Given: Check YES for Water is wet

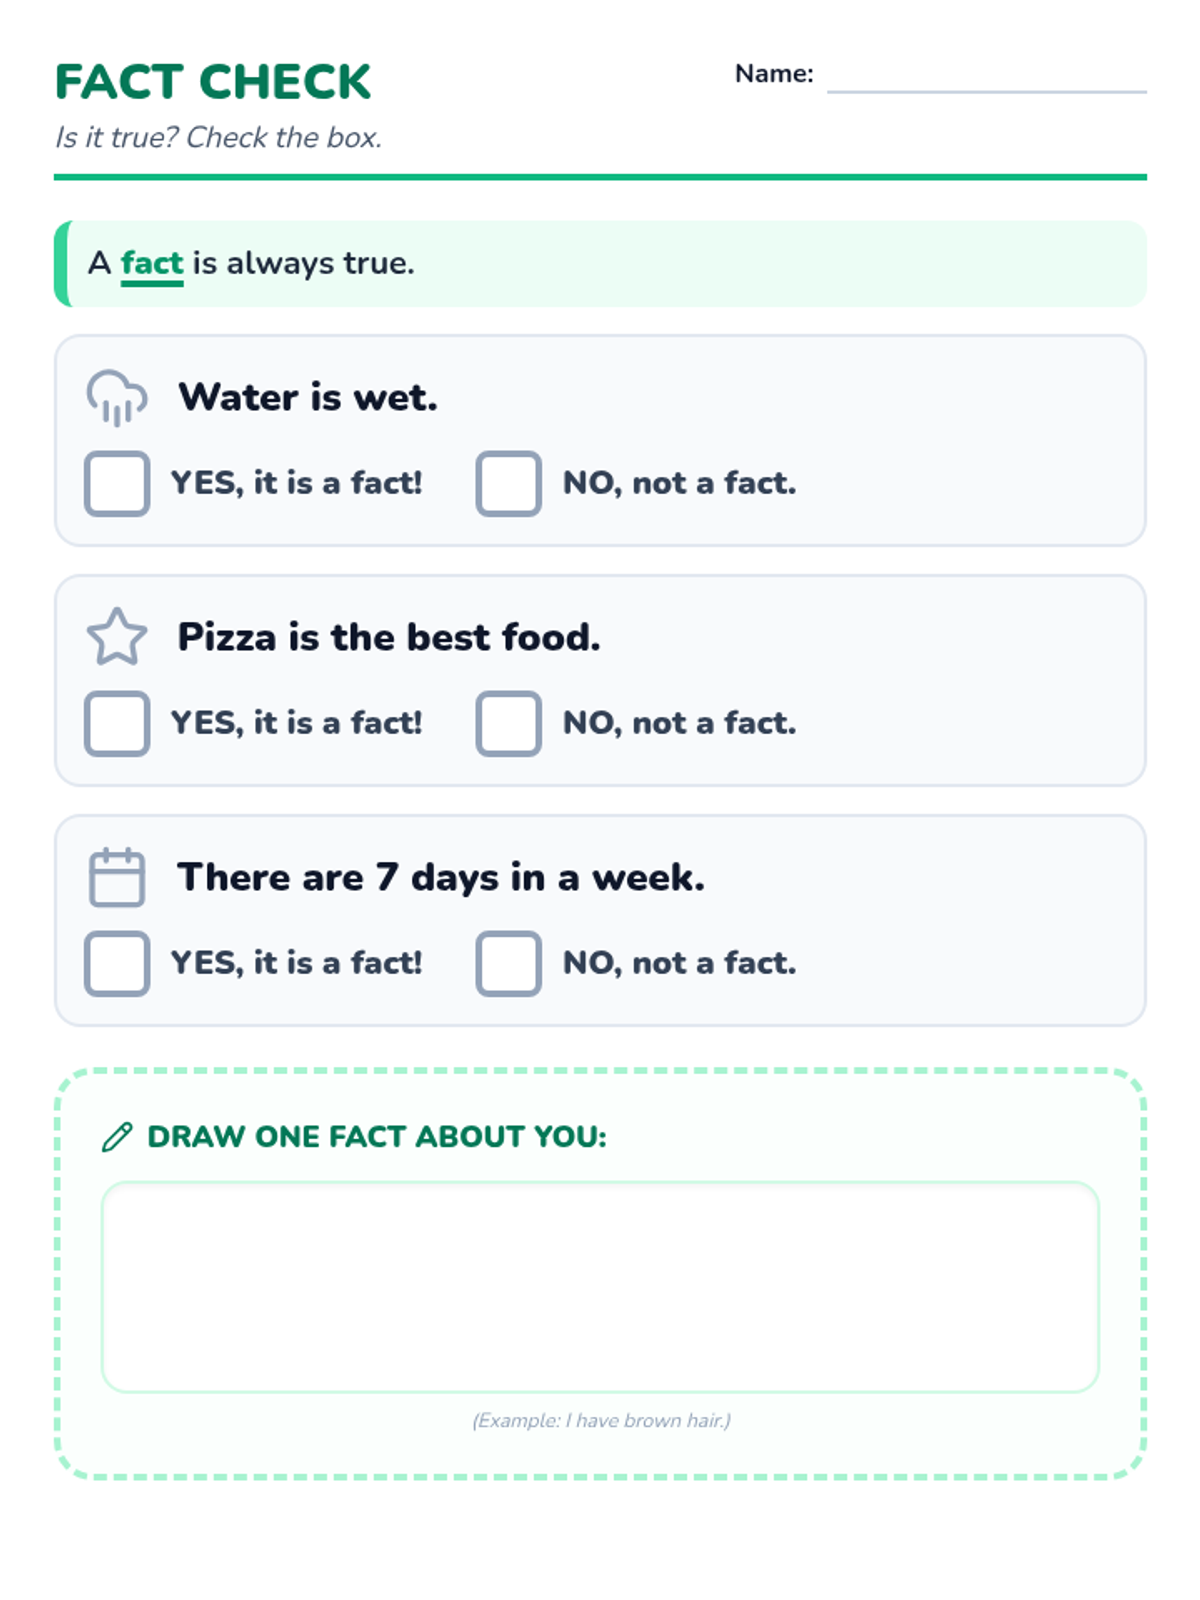Looking at the screenshot, I should [x=117, y=484].
